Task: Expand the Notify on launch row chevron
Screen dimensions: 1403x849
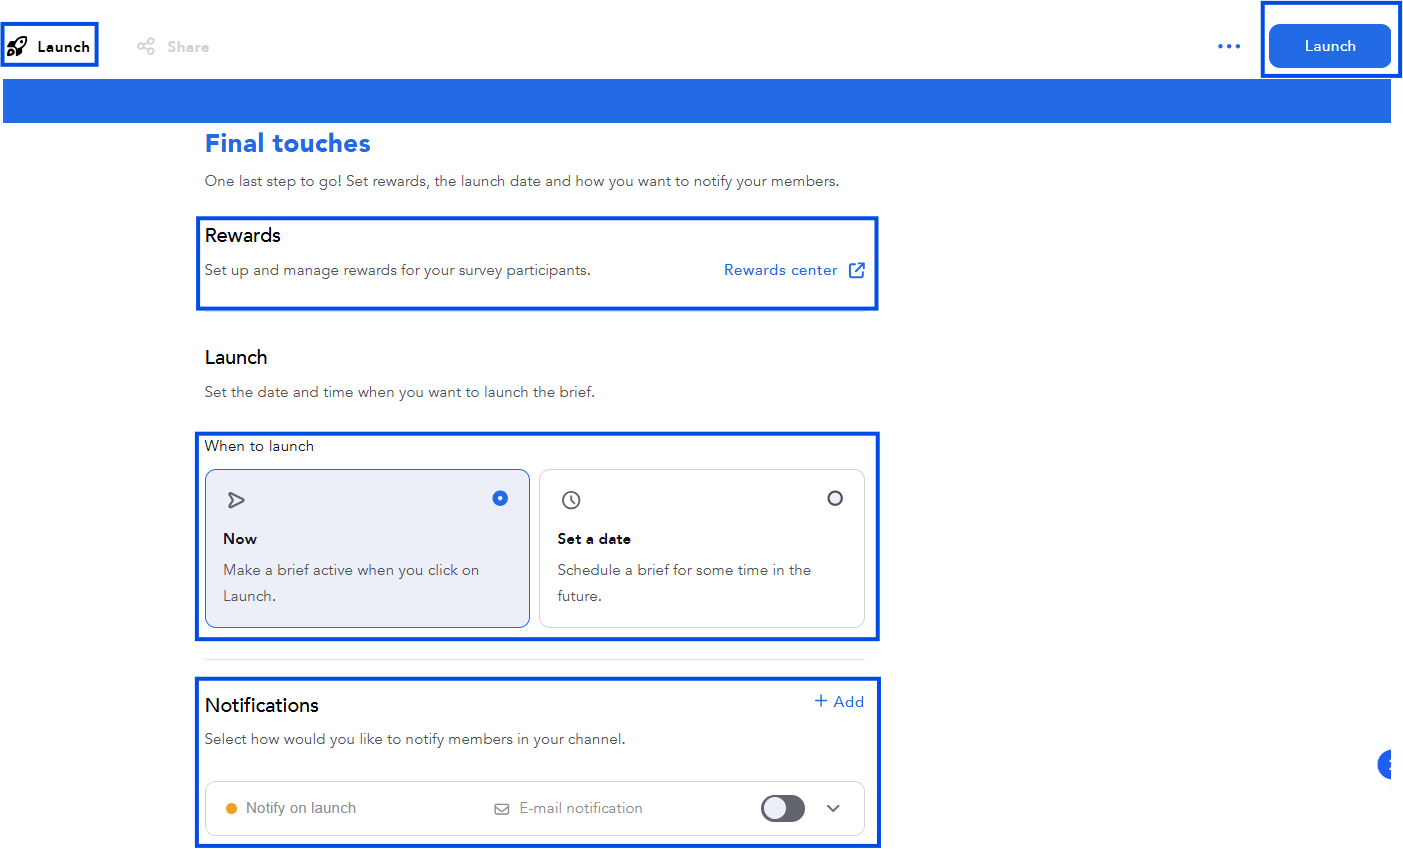Action: 833,808
